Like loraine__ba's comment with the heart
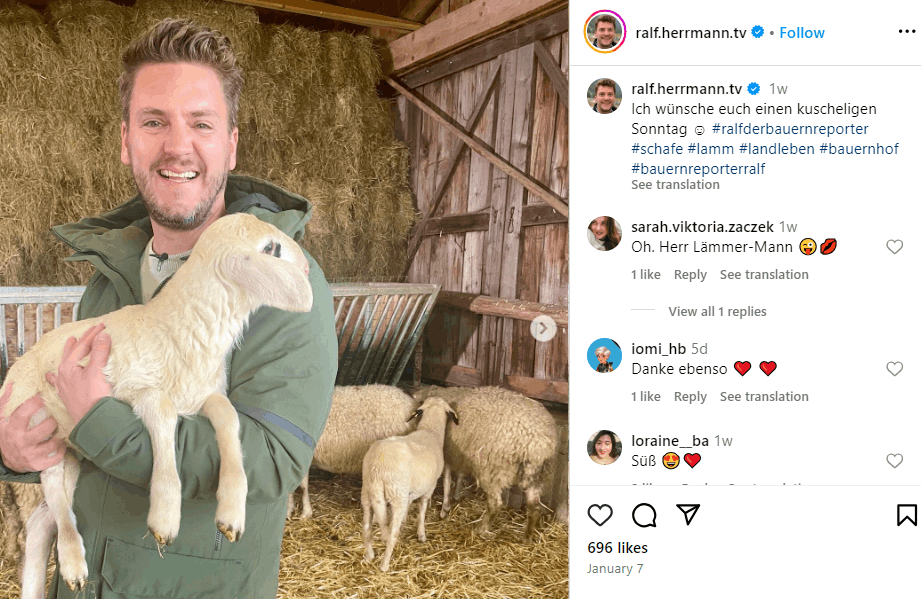 pos(895,461)
